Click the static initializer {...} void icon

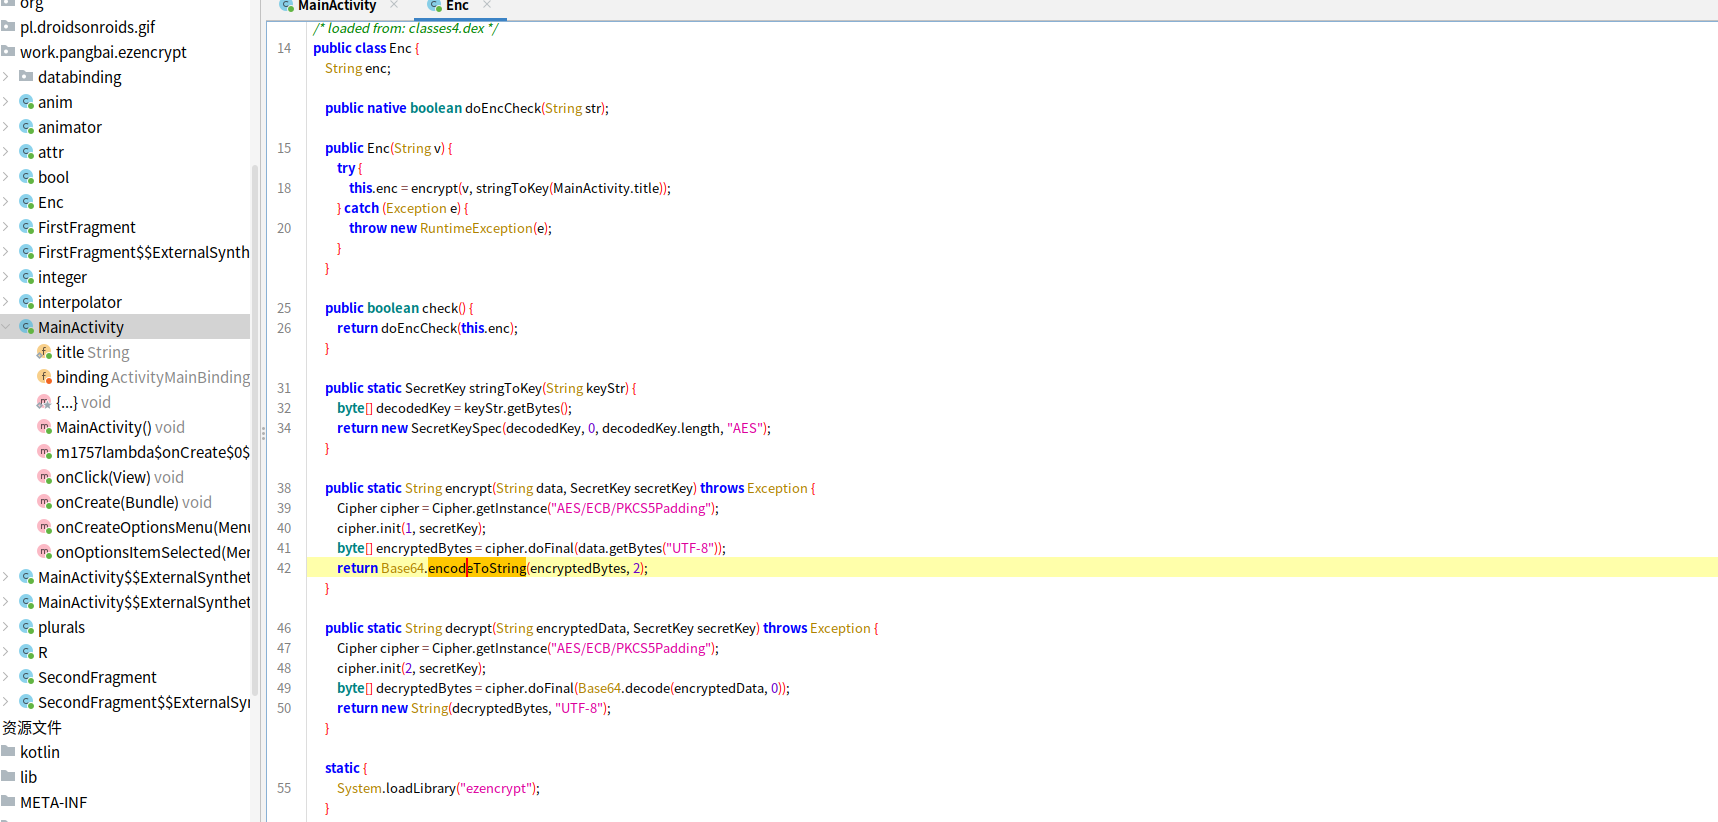[x=44, y=402]
